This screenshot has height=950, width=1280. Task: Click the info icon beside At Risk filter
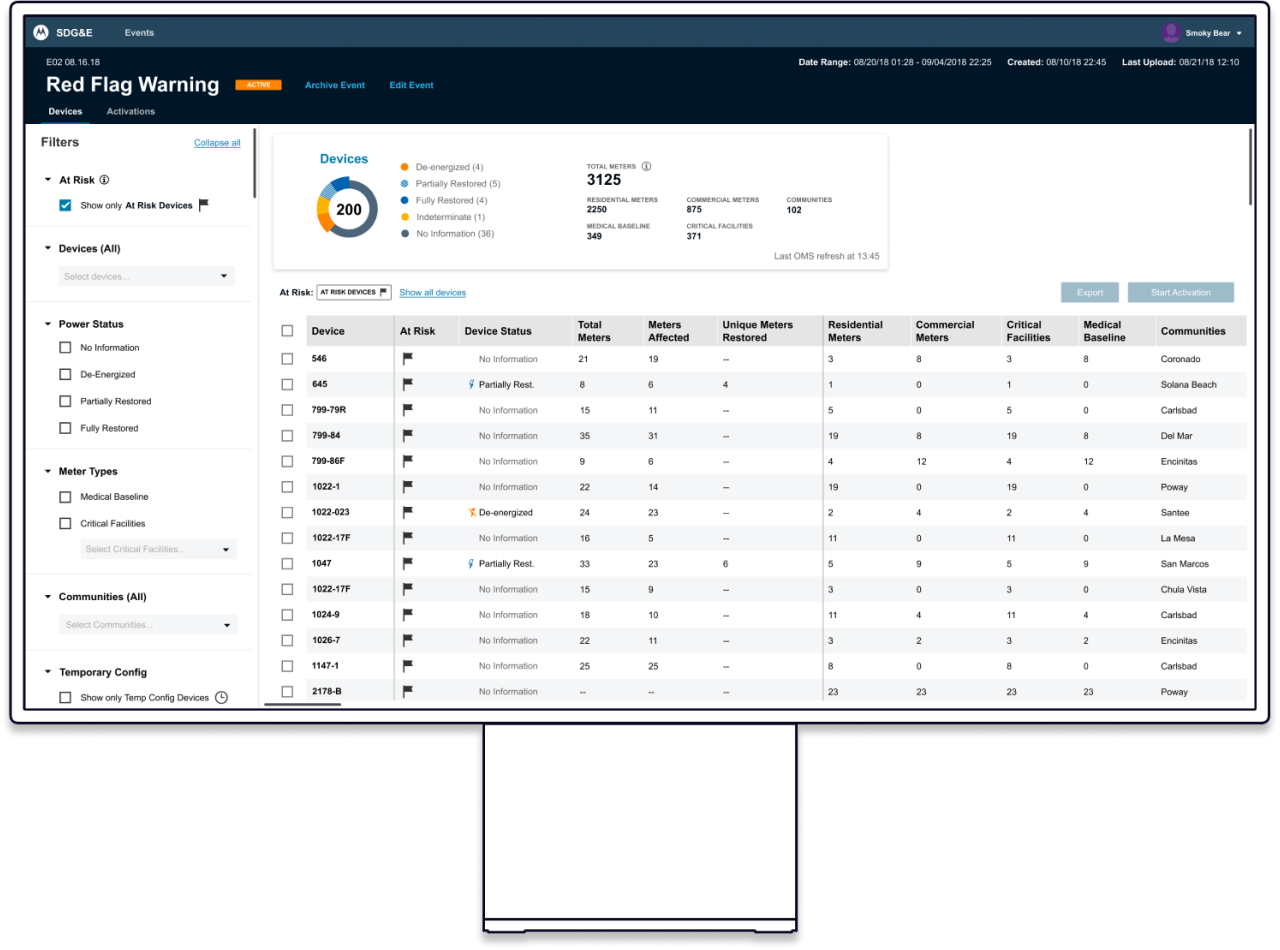pos(104,181)
